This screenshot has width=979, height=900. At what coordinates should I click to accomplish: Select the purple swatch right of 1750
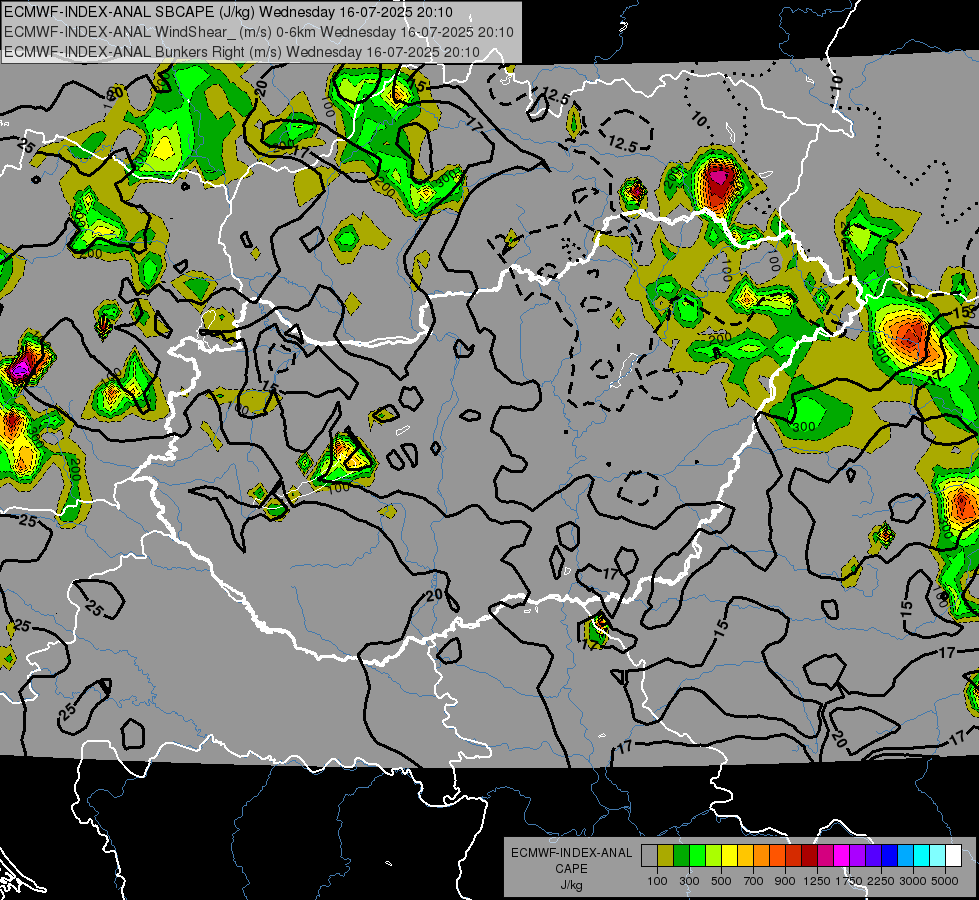tap(858, 856)
